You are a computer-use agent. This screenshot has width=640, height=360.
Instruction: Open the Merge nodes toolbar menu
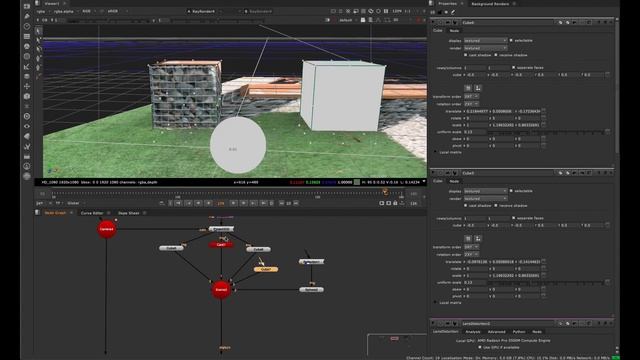click(x=27, y=76)
